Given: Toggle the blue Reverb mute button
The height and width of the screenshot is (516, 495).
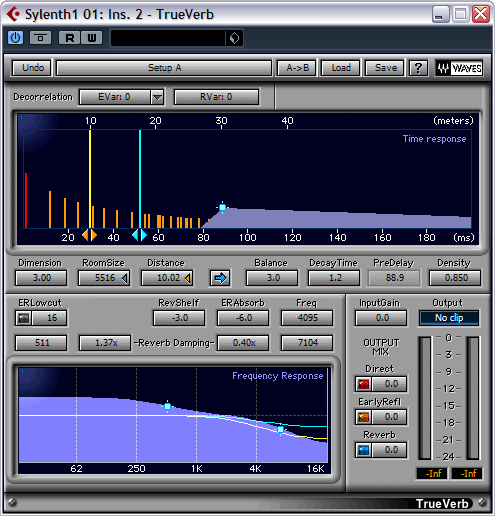Looking at the screenshot, I should [x=363, y=450].
